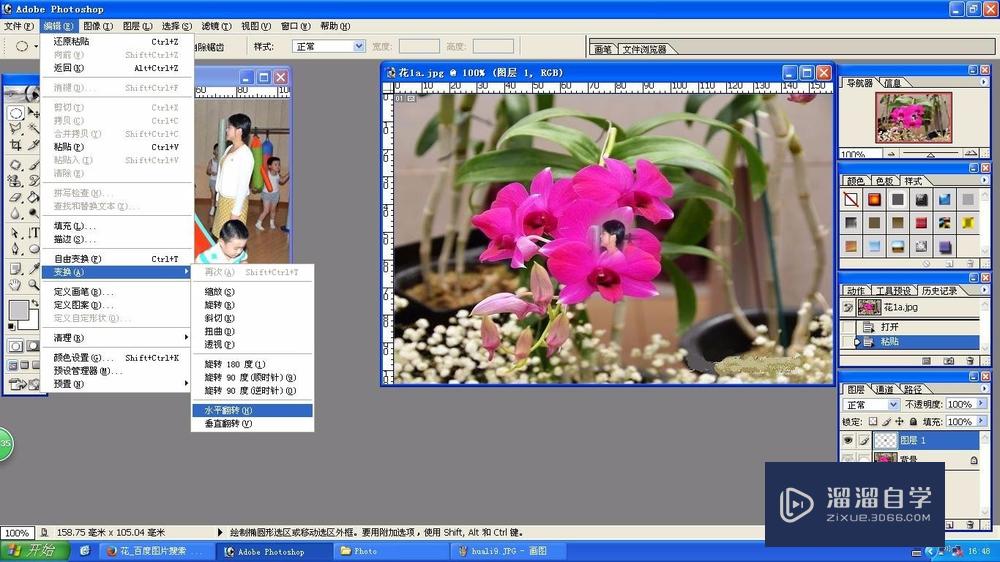
Task: Select the Elliptical Marquee tool in toolbox
Action: [16, 114]
